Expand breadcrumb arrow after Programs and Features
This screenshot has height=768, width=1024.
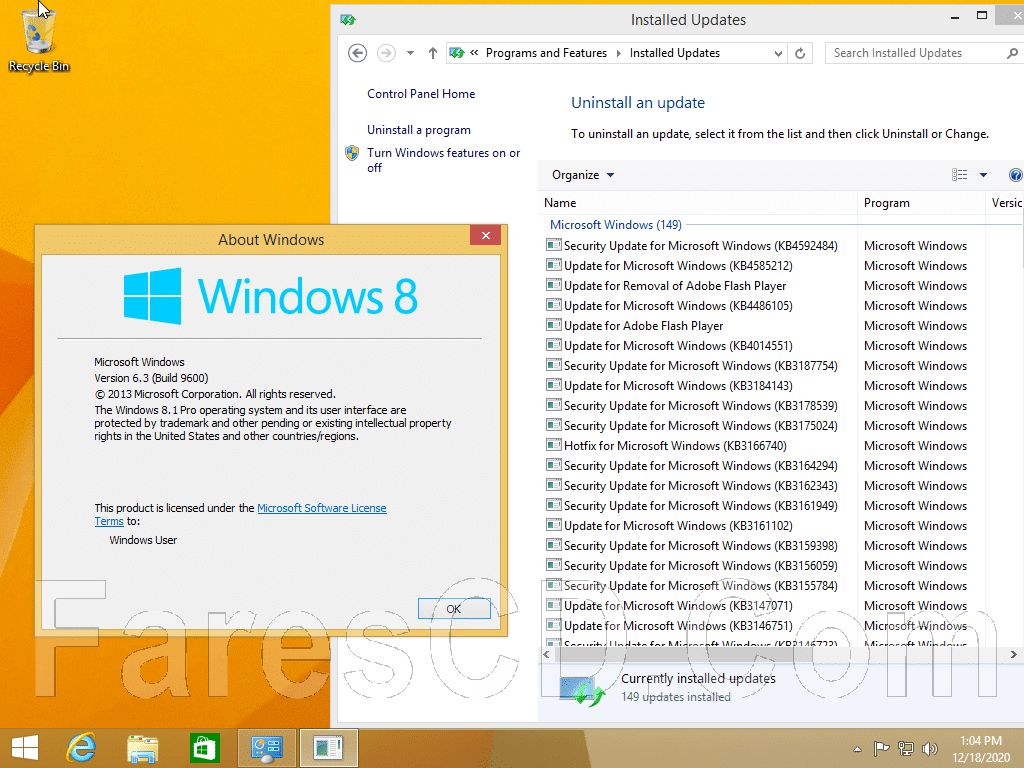coord(618,53)
